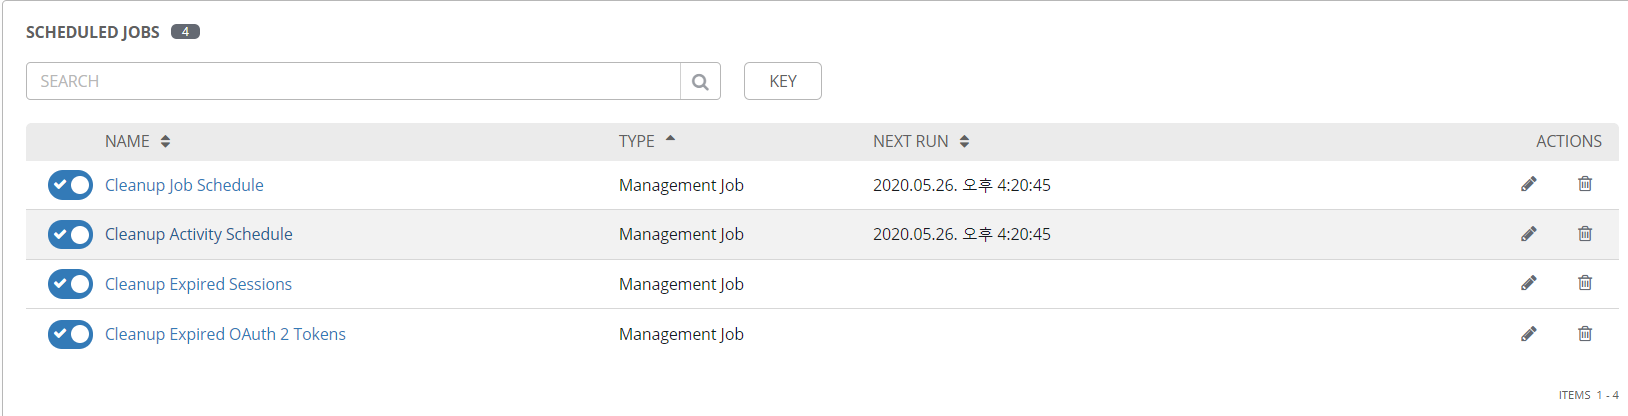Screen dimensions: 1628x416
Task: Toggle the Cleanup Expired Sessions switch
Action: click(70, 284)
